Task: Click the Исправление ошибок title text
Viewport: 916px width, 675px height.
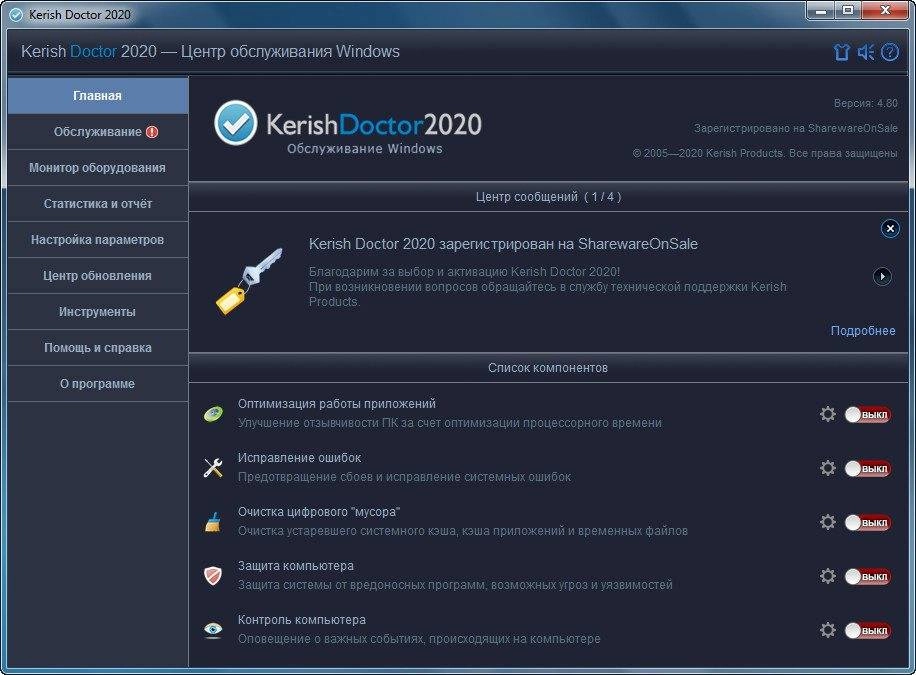Action: coord(299,458)
